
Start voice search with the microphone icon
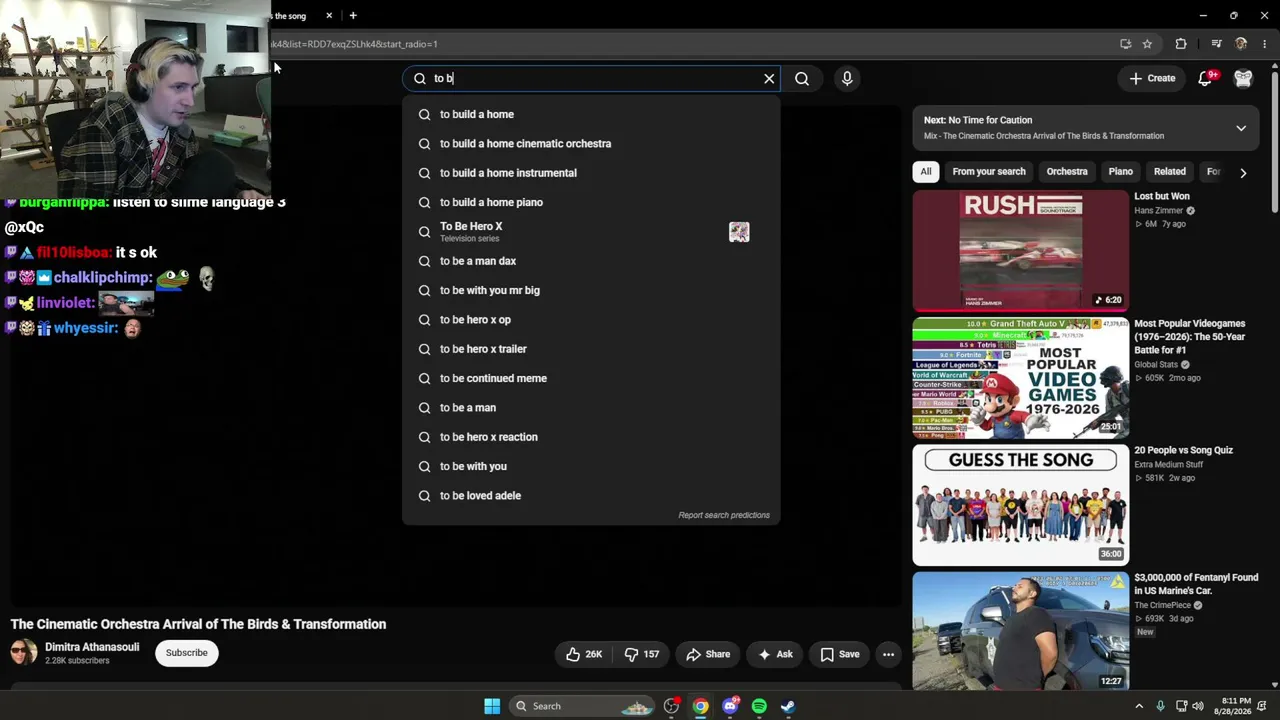point(847,78)
